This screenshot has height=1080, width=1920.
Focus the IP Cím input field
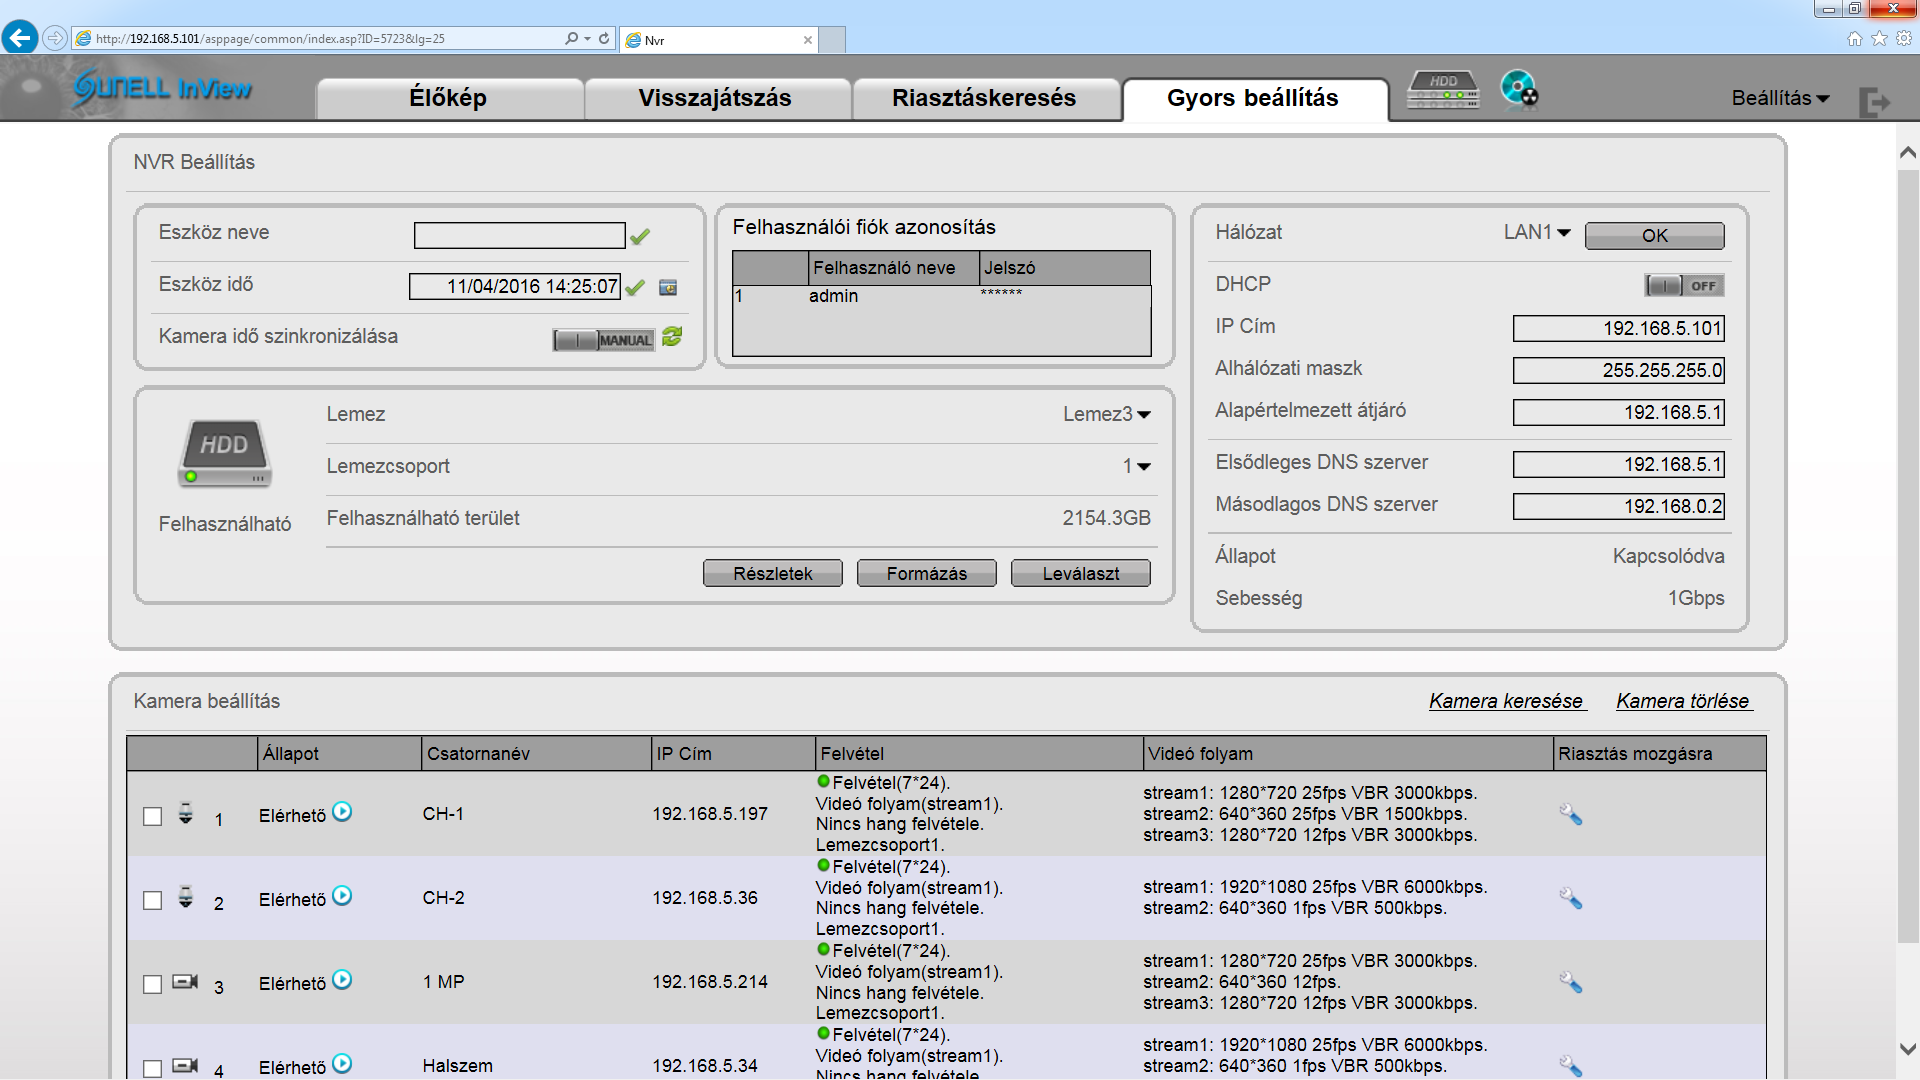[1619, 328]
